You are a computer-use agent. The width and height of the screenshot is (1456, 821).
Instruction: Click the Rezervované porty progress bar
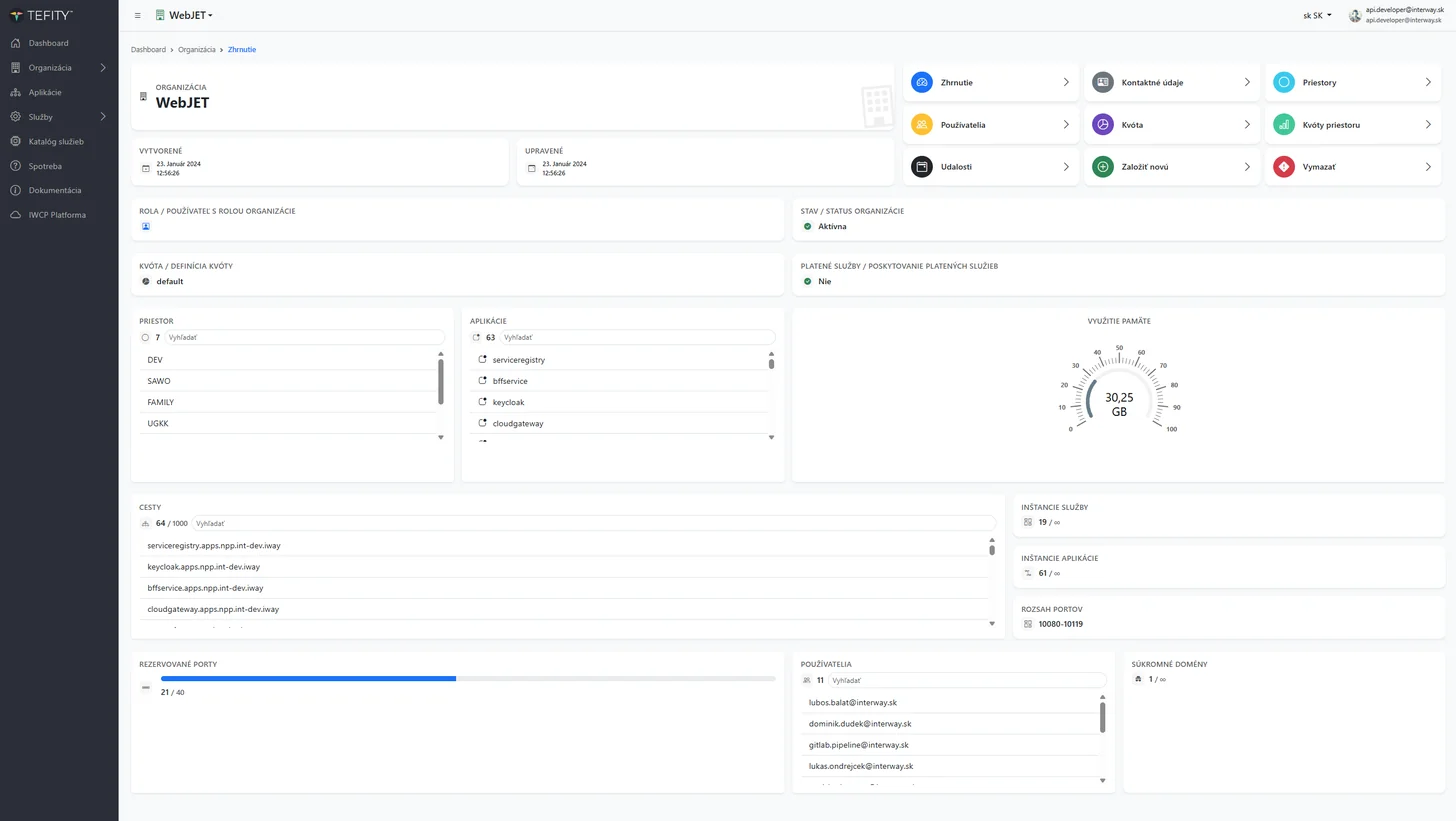(x=468, y=679)
